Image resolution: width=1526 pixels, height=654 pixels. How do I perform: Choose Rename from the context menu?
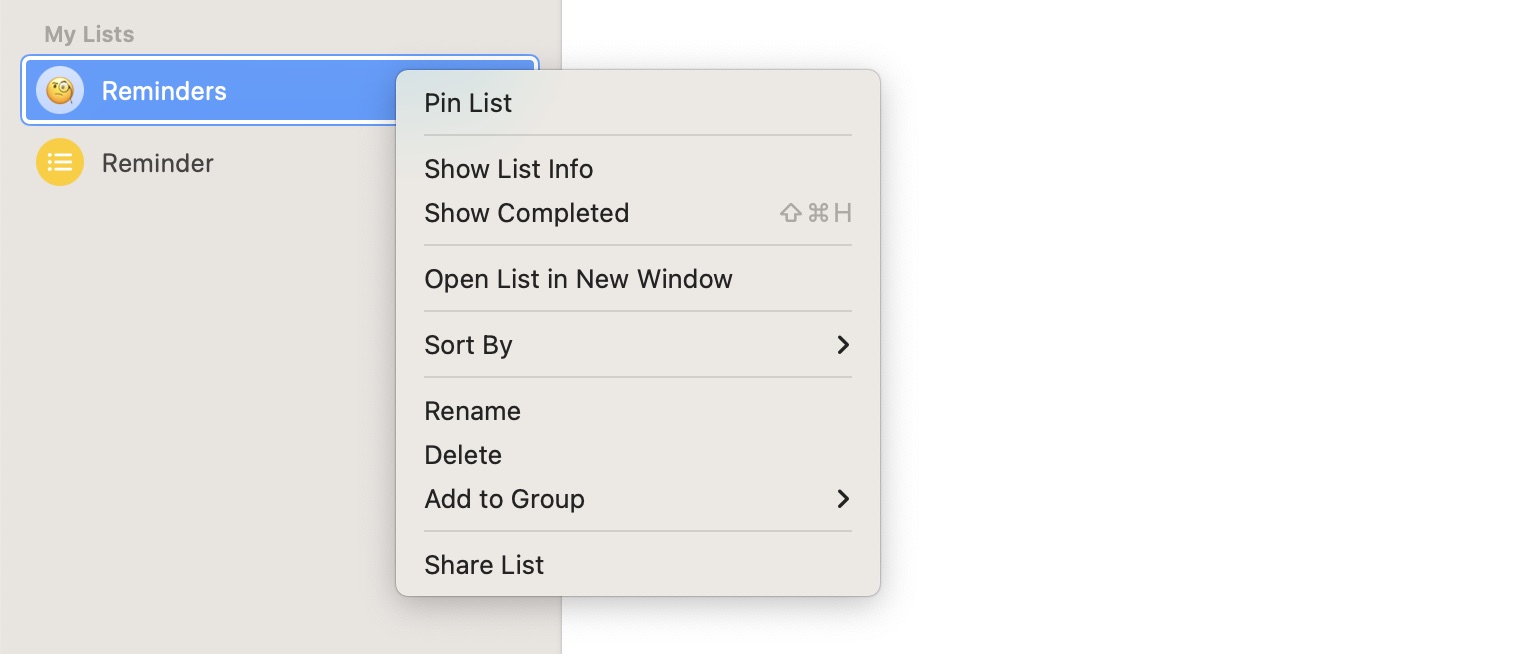(x=638, y=411)
